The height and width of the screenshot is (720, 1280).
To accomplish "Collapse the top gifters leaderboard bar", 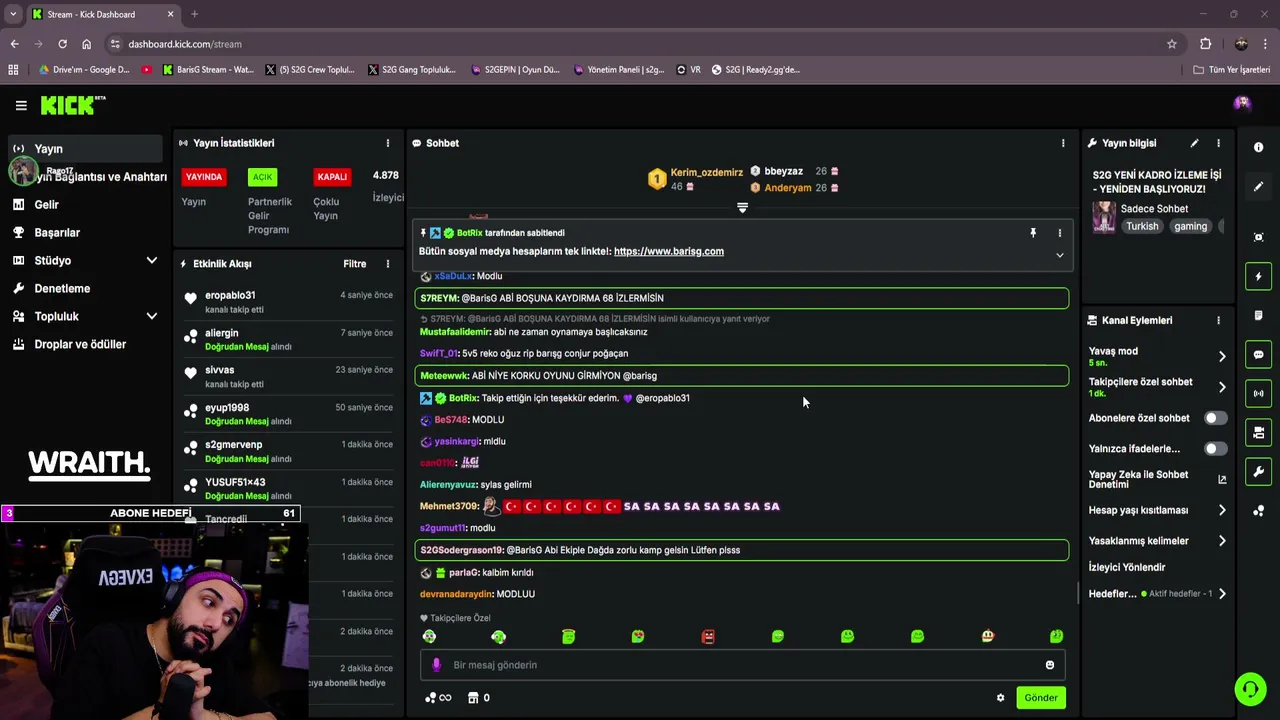I will tap(742, 208).
